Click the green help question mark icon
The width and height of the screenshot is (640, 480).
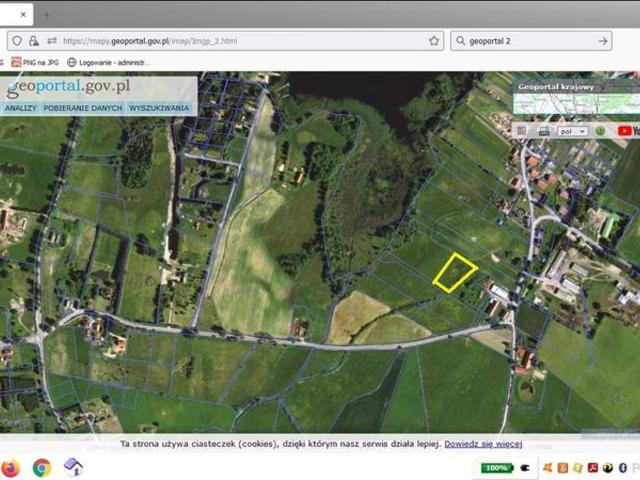pyautogui.click(x=600, y=131)
